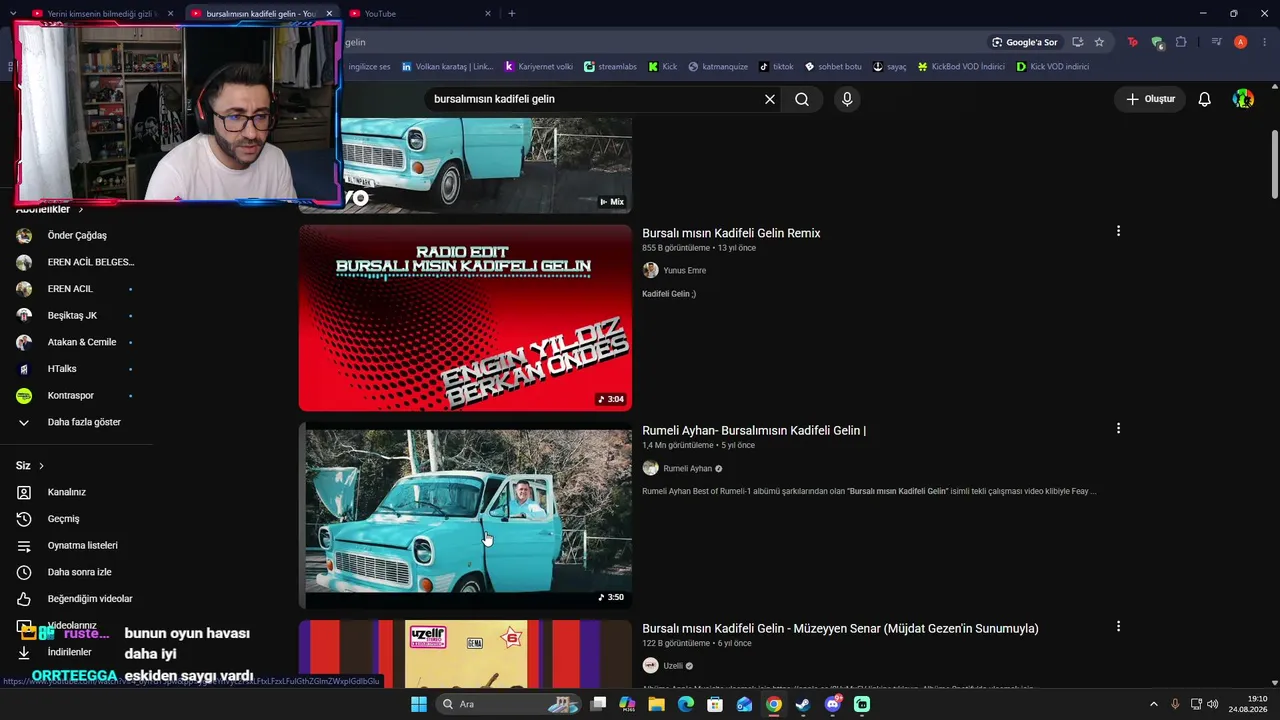The width and height of the screenshot is (1280, 720).
Task: Open the Microsoft Store taskbar icon
Action: tap(715, 704)
